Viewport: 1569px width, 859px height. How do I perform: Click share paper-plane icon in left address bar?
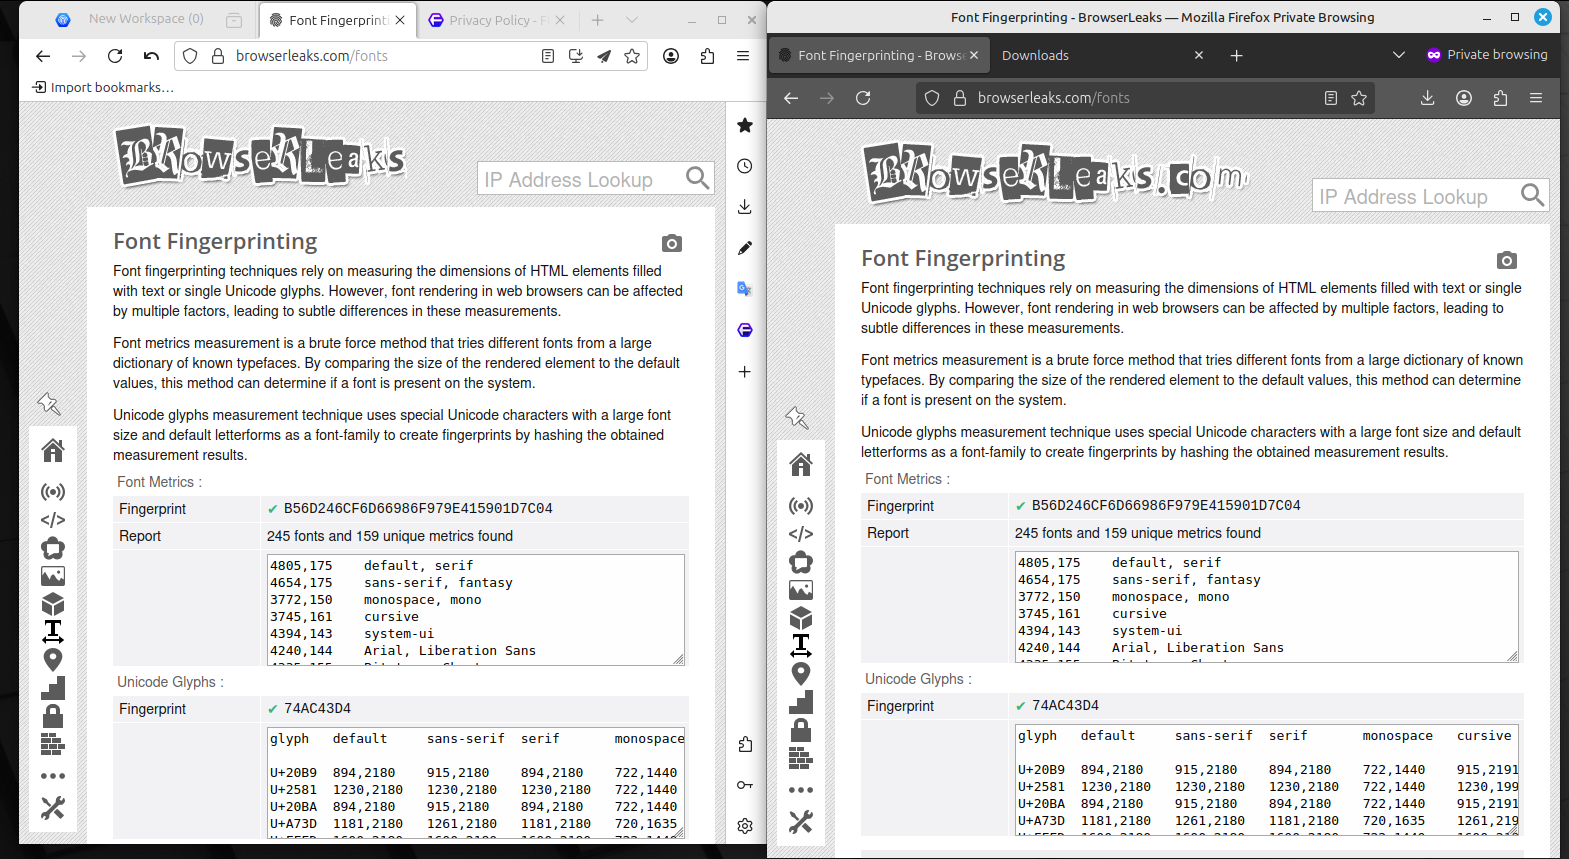604,56
